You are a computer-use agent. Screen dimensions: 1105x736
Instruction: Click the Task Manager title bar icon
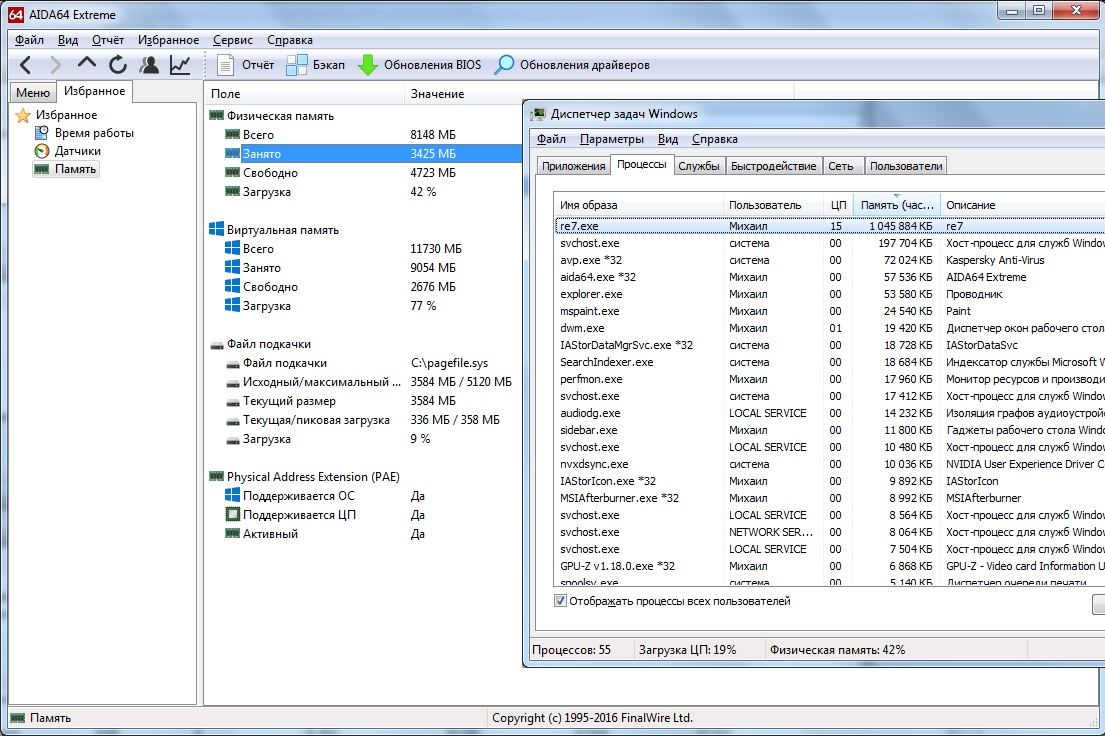(x=539, y=114)
